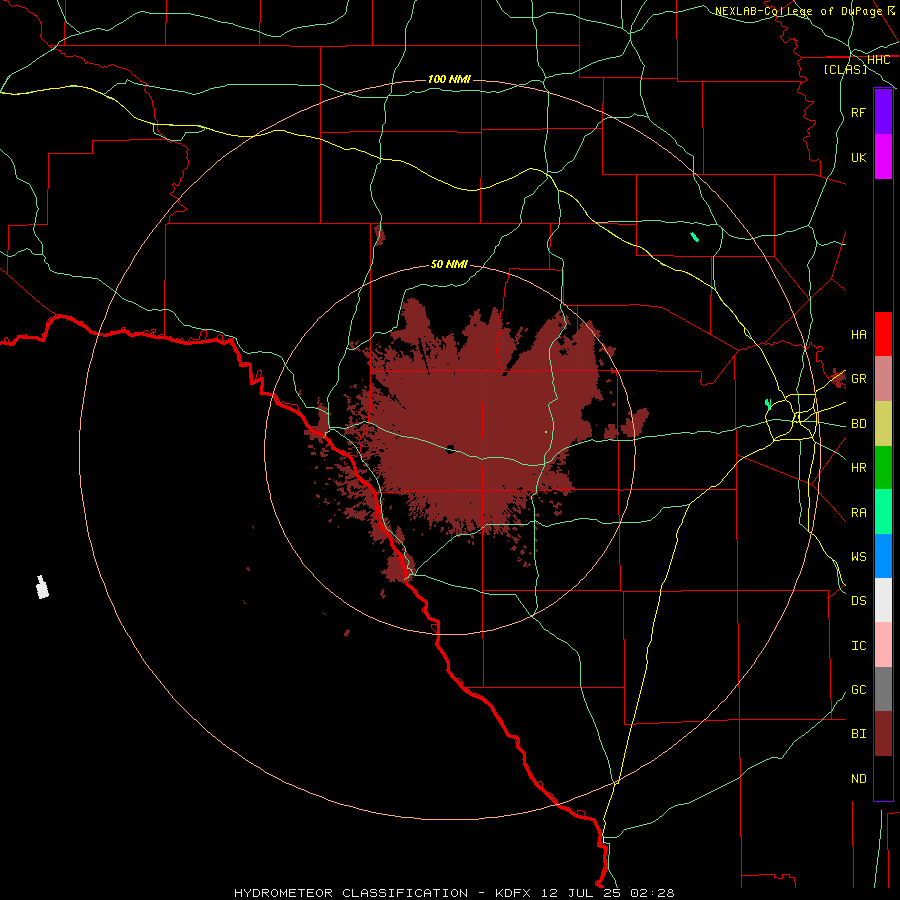Click the white echo patch in the southwest
The image size is (900, 900).
pos(42,587)
